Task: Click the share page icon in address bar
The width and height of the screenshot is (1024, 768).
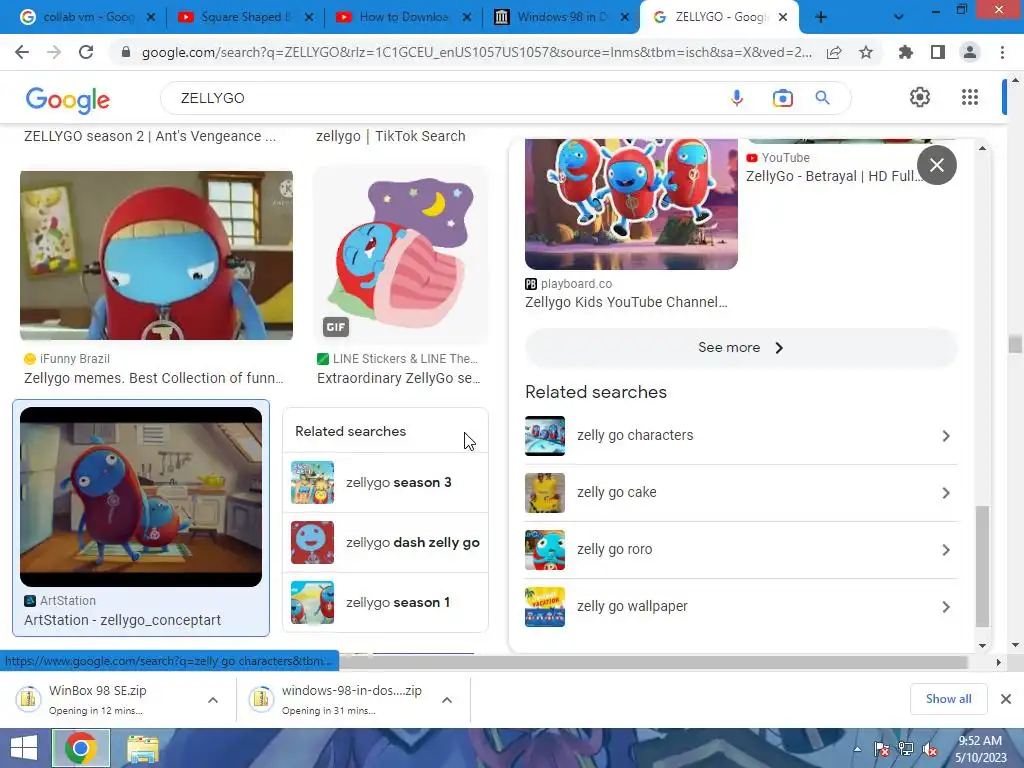Action: point(834,52)
